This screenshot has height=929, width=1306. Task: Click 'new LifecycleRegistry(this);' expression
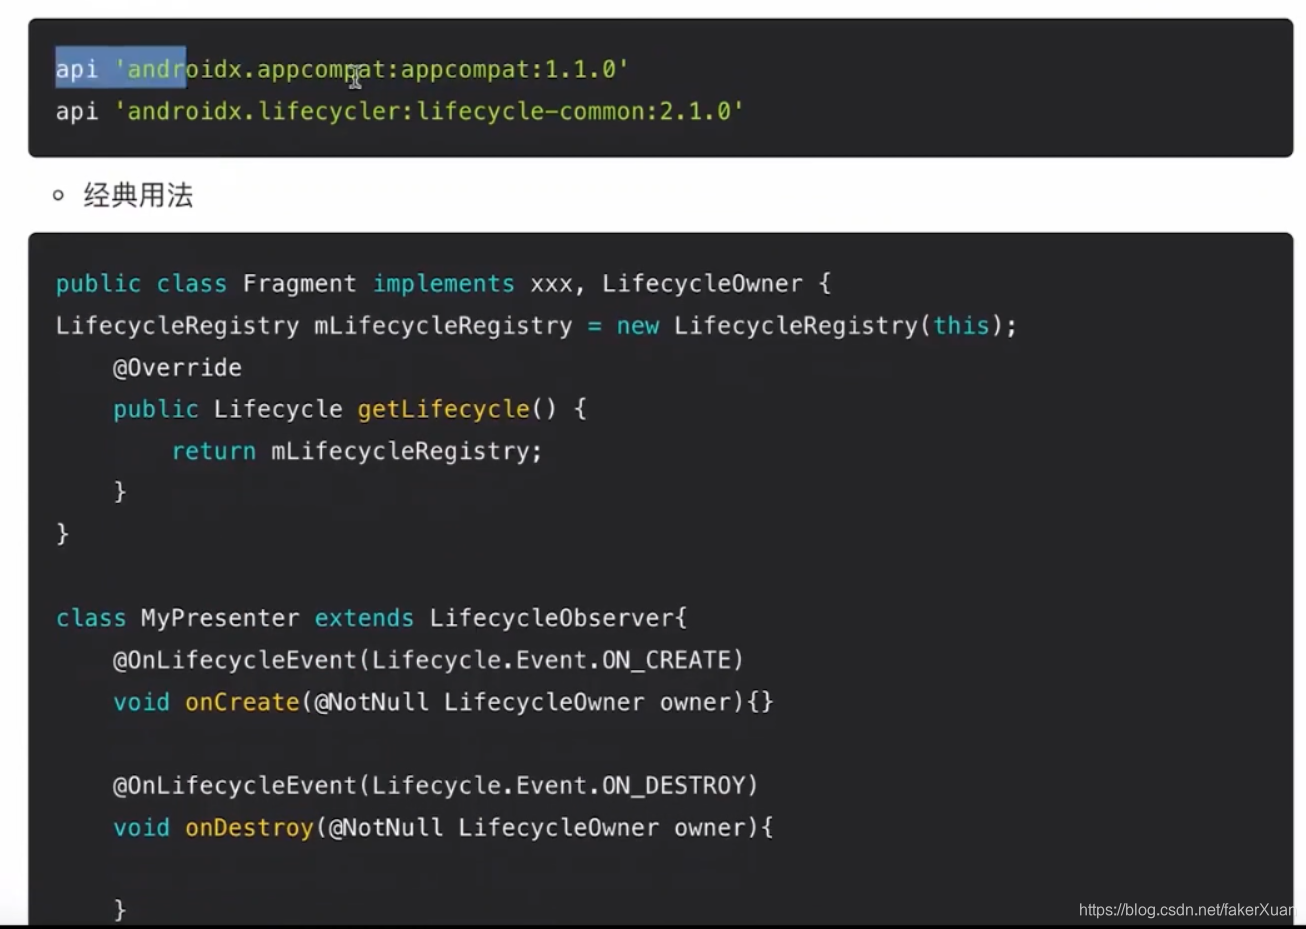point(816,326)
